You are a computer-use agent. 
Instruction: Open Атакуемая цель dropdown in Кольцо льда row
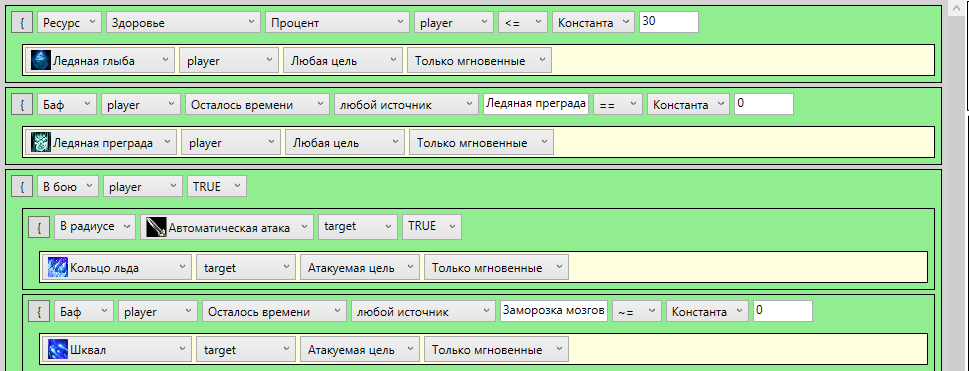360,268
